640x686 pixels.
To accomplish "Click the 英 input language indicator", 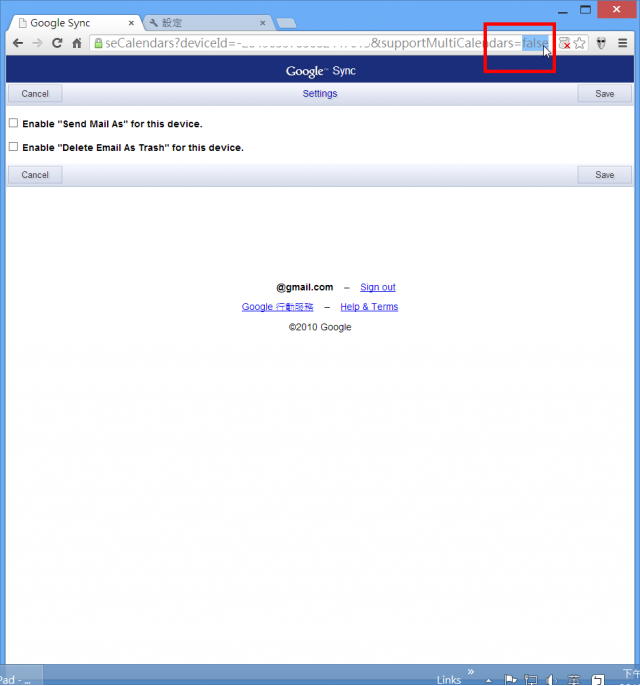I will click(x=574, y=679).
